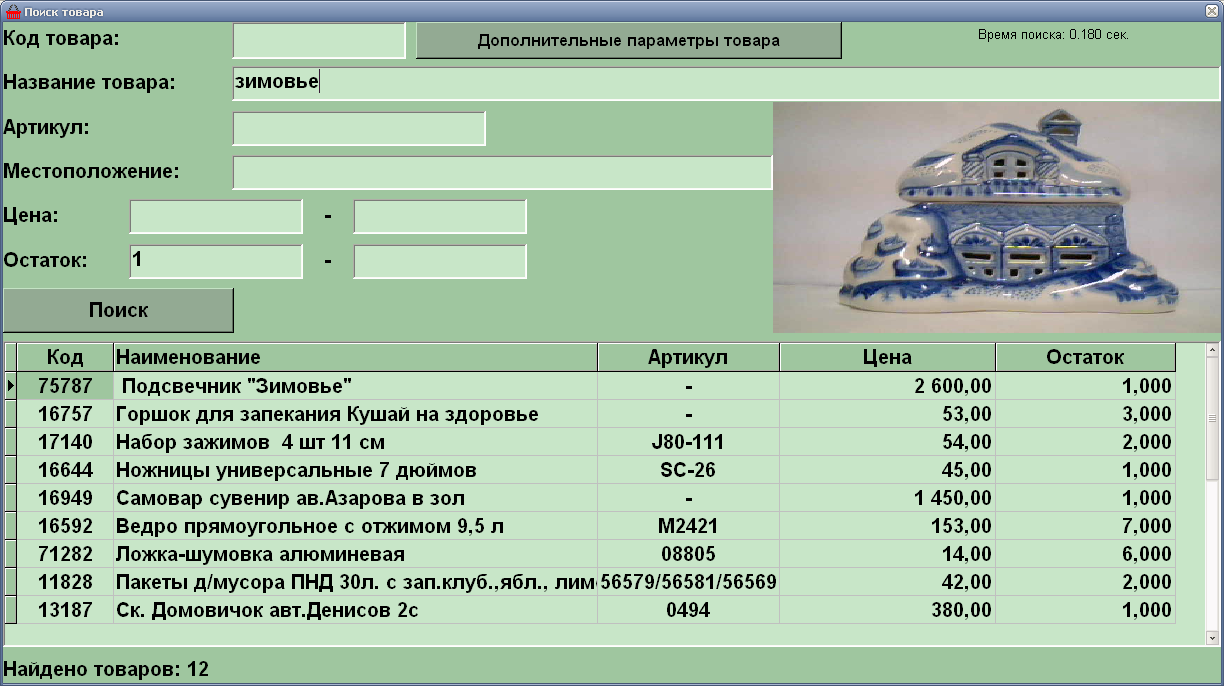Select the Артикул input field

(x=358, y=128)
